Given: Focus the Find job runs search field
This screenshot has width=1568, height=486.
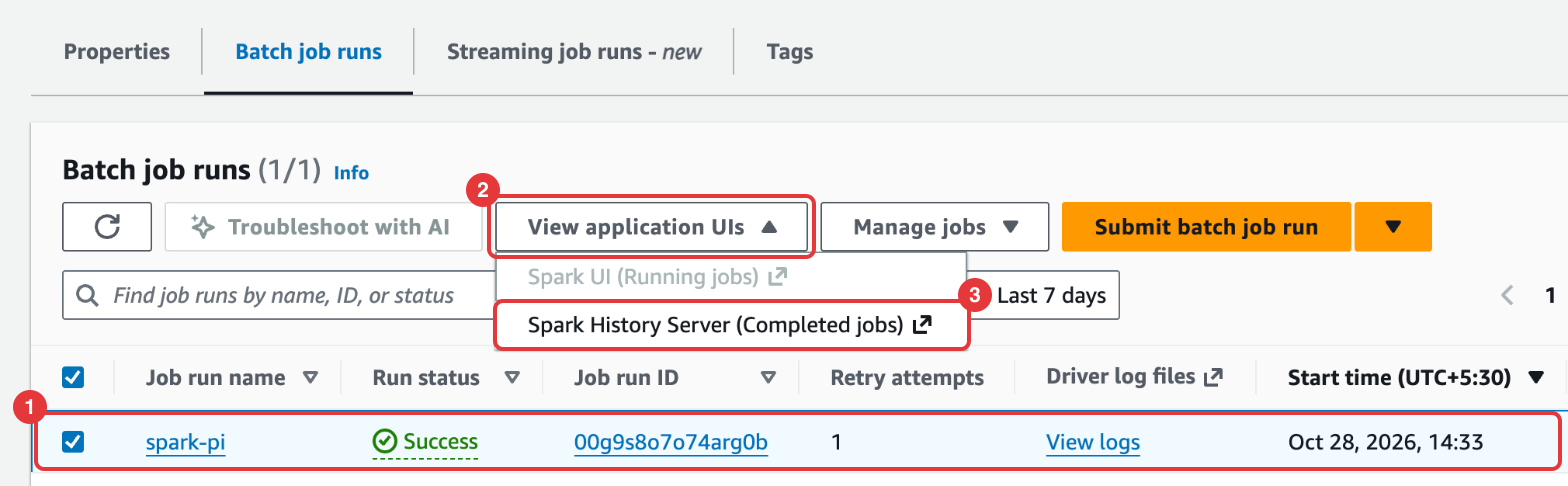Looking at the screenshot, I should click(x=280, y=295).
